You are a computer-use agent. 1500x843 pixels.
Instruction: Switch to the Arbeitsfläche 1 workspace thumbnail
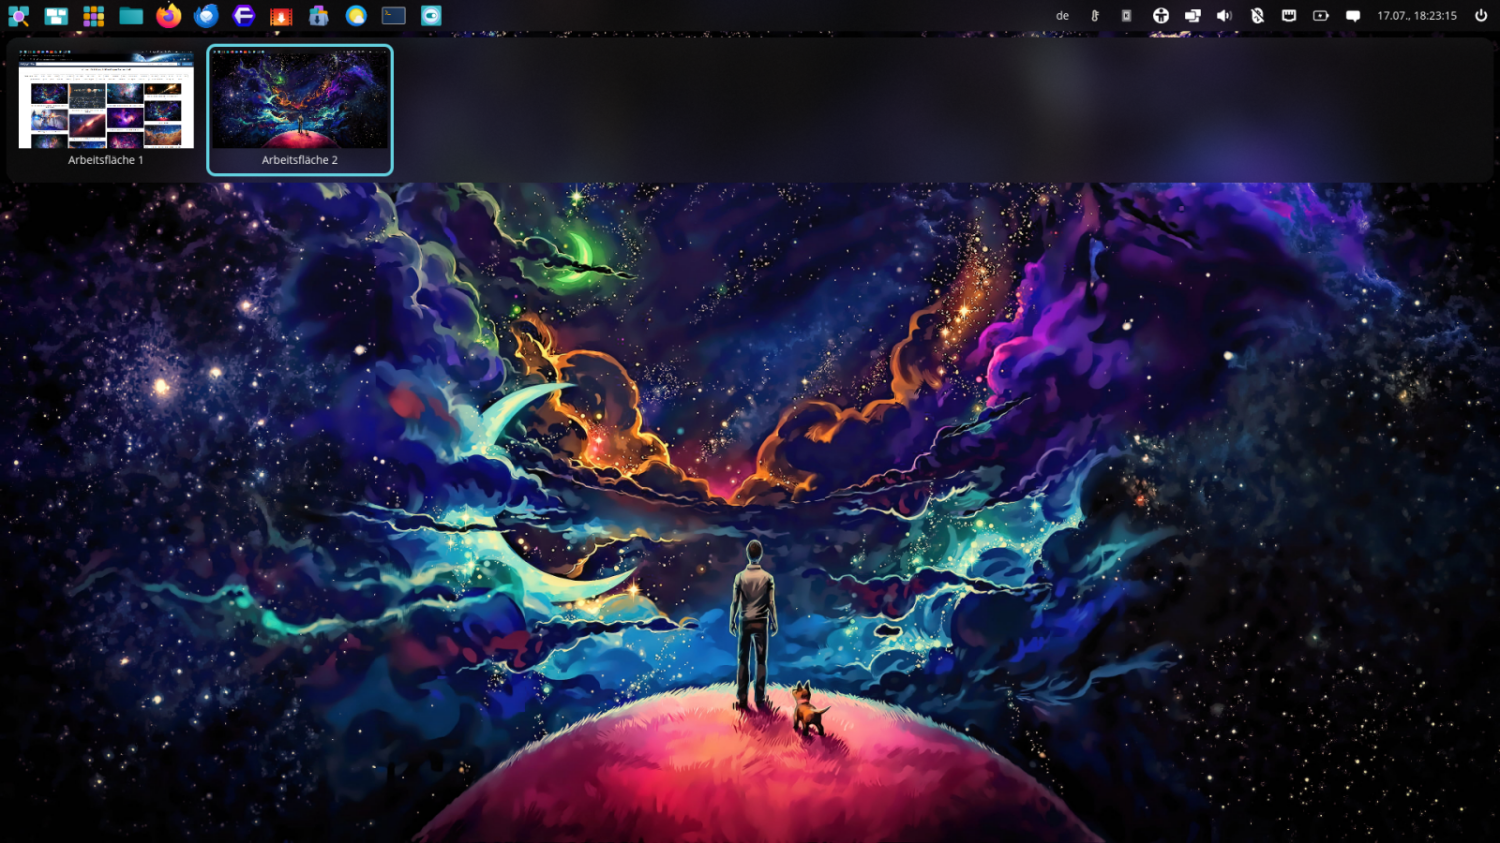pyautogui.click(x=106, y=100)
